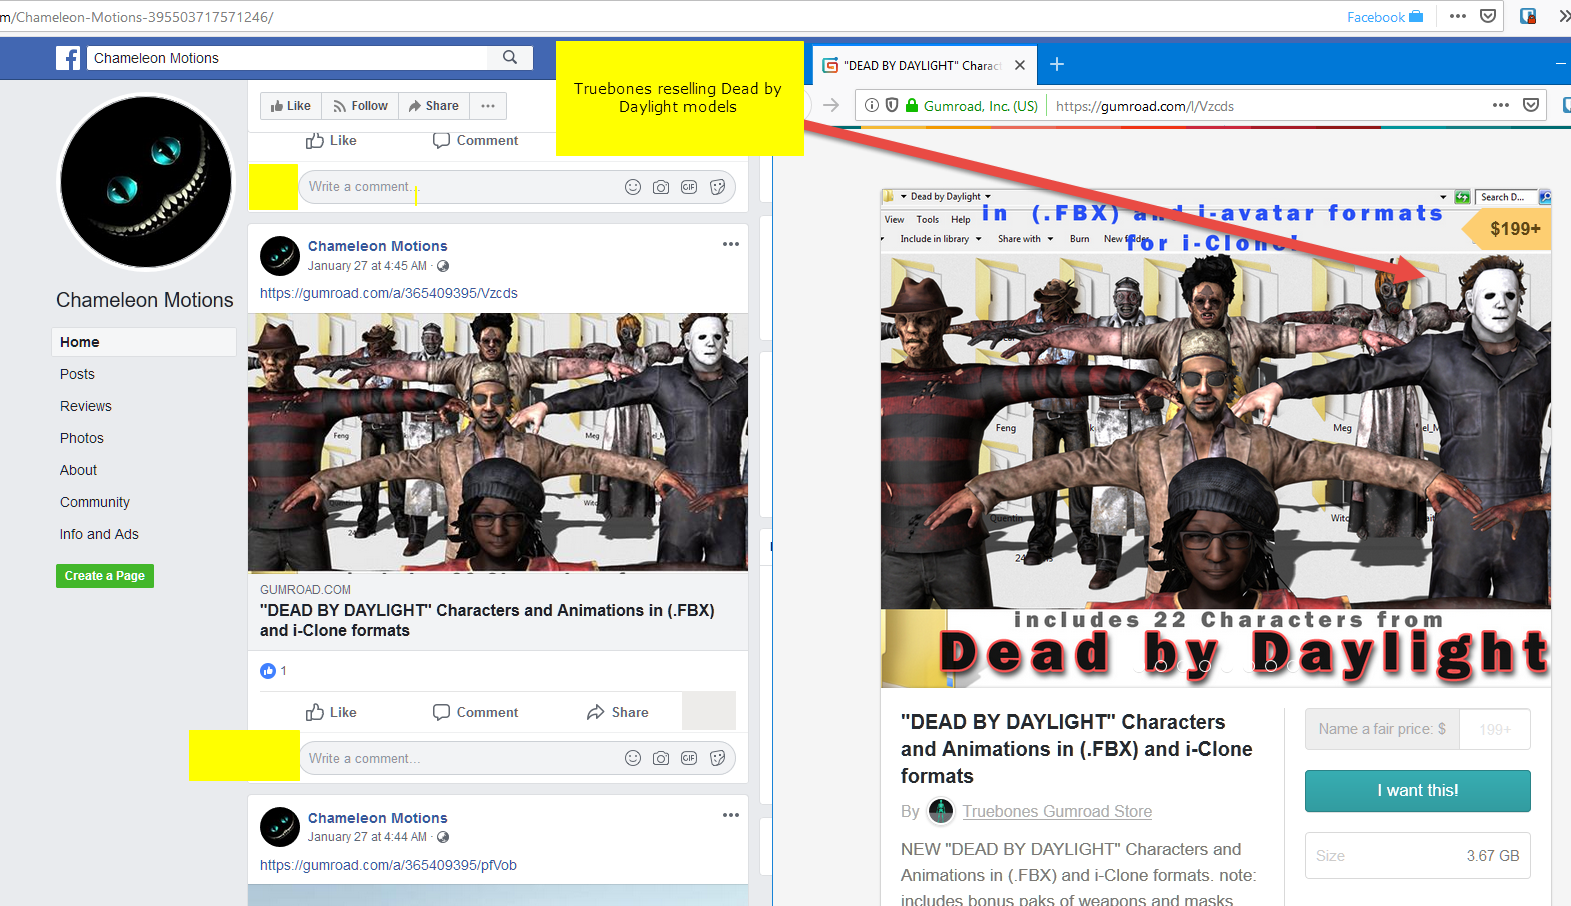Click the Dead by Daylight post preview image

(498, 442)
